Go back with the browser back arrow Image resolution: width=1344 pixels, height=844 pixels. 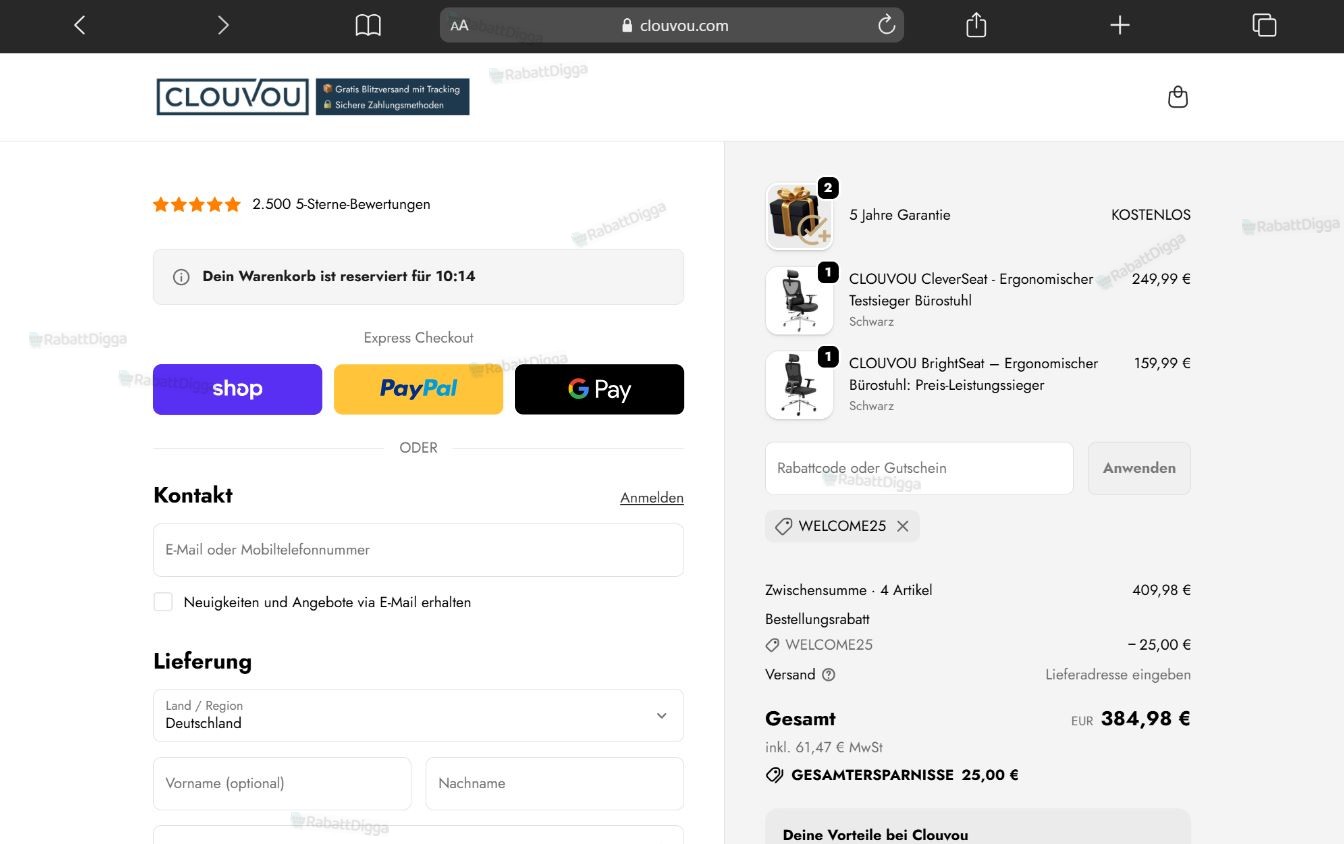[x=80, y=25]
